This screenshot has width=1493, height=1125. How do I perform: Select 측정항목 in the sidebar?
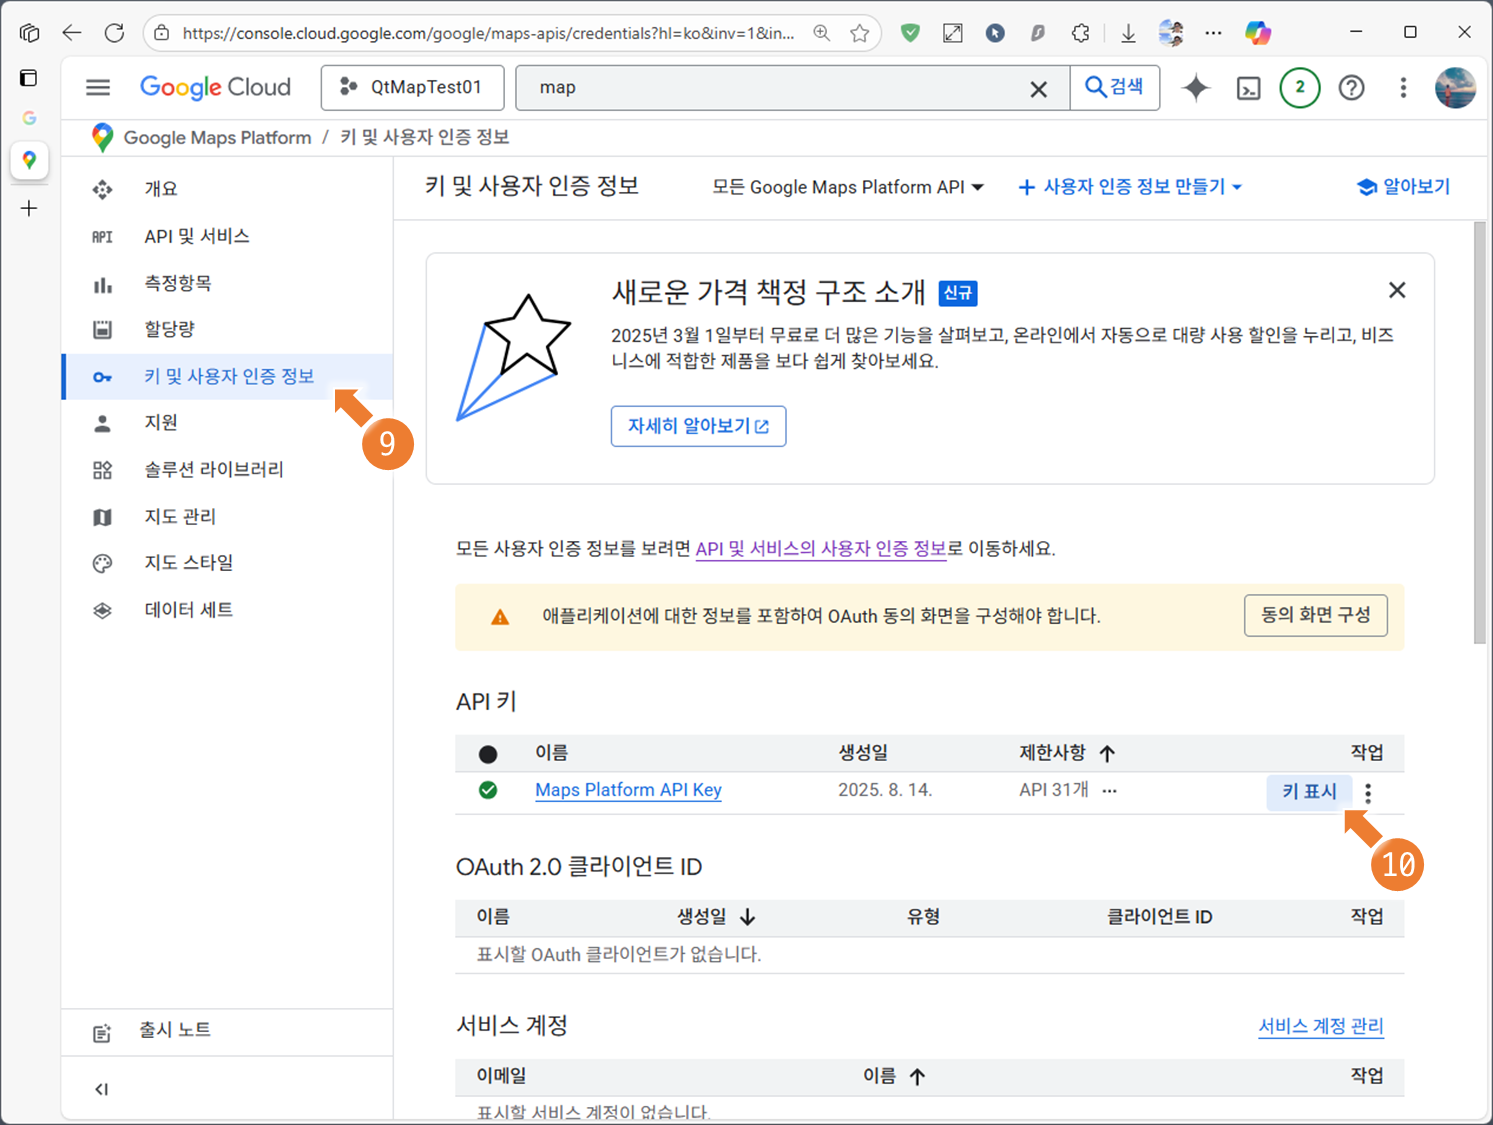[x=228, y=283]
